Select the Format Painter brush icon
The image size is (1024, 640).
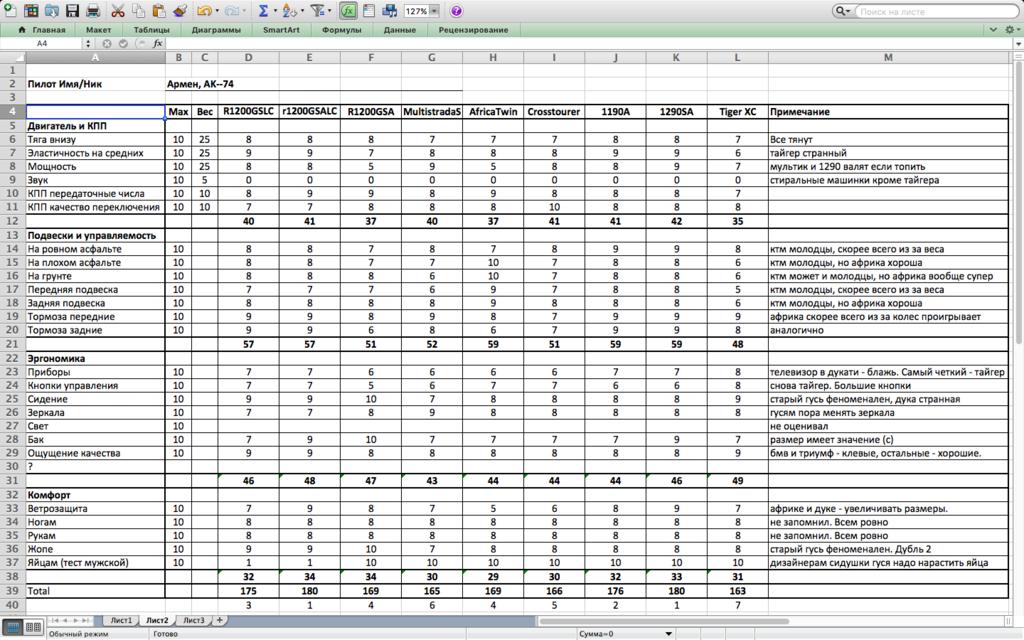pos(180,11)
